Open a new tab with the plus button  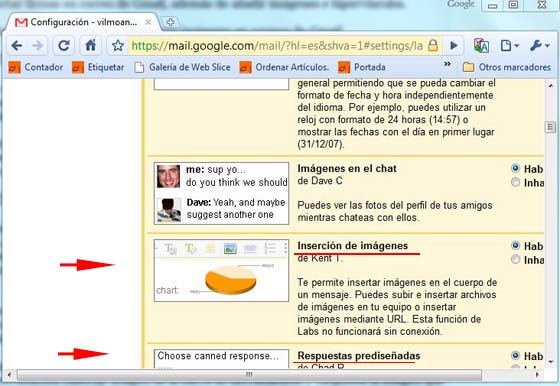[170, 22]
